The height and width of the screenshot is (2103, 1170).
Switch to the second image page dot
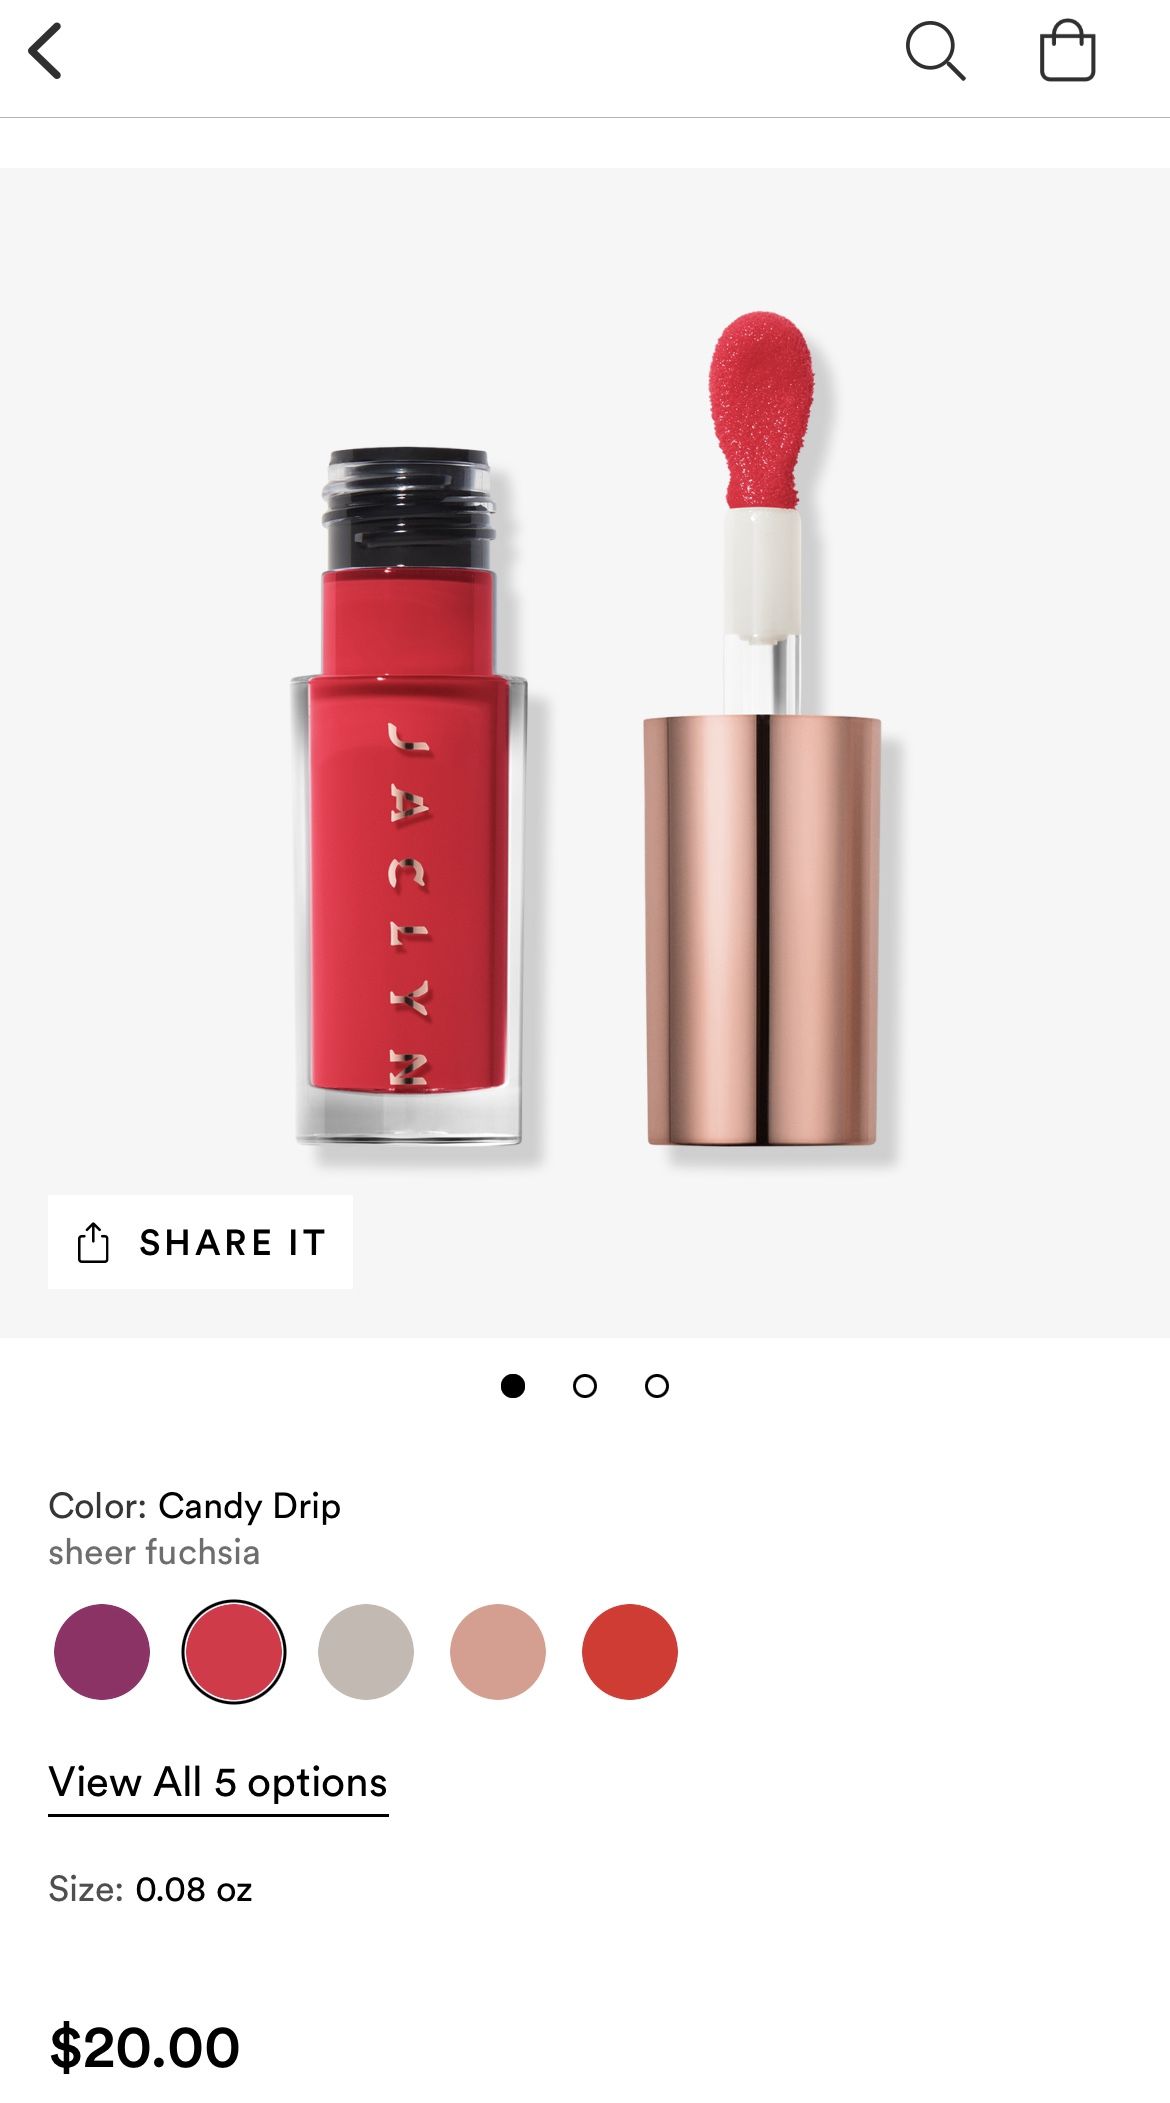(x=585, y=1385)
